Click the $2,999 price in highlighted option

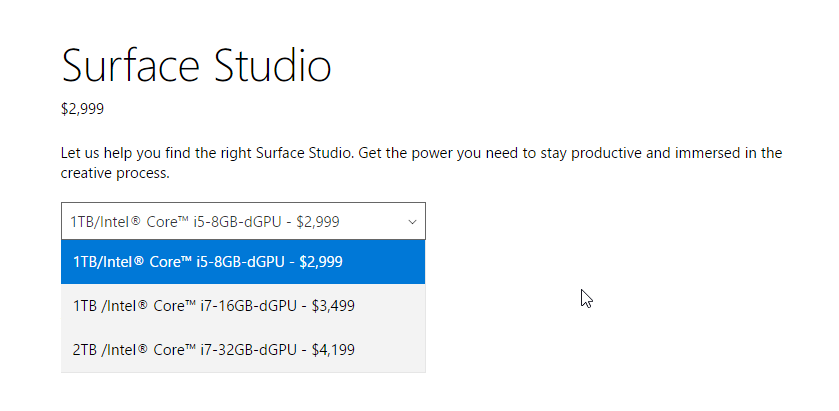click(x=321, y=262)
